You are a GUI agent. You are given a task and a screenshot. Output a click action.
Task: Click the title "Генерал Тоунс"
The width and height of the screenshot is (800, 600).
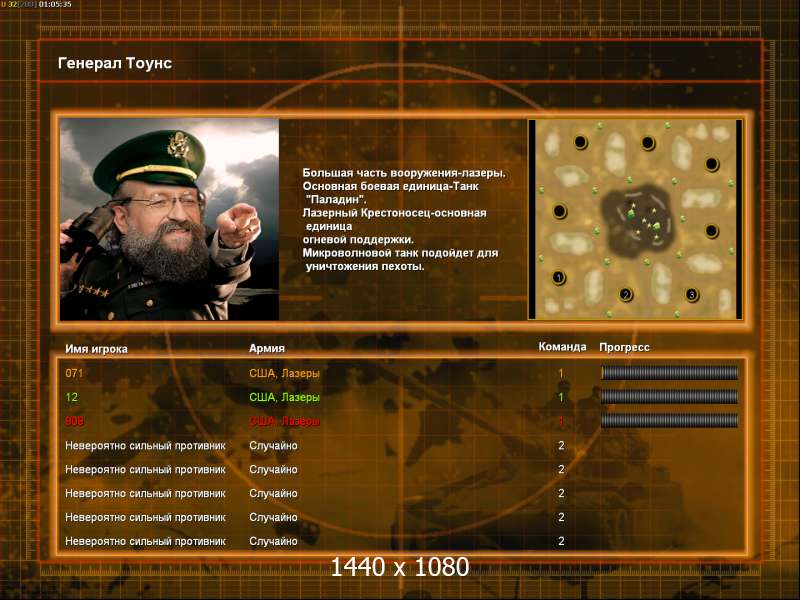coord(115,63)
